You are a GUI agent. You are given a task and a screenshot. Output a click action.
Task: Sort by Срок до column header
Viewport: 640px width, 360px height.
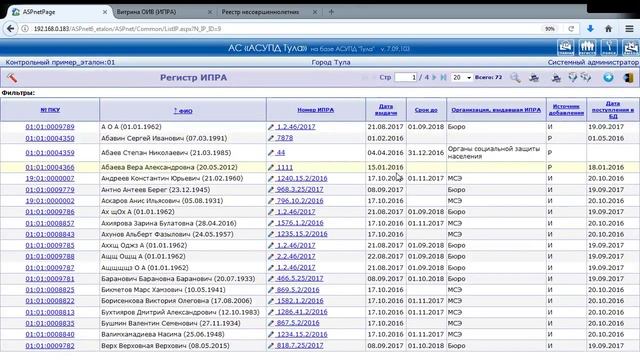(x=426, y=110)
